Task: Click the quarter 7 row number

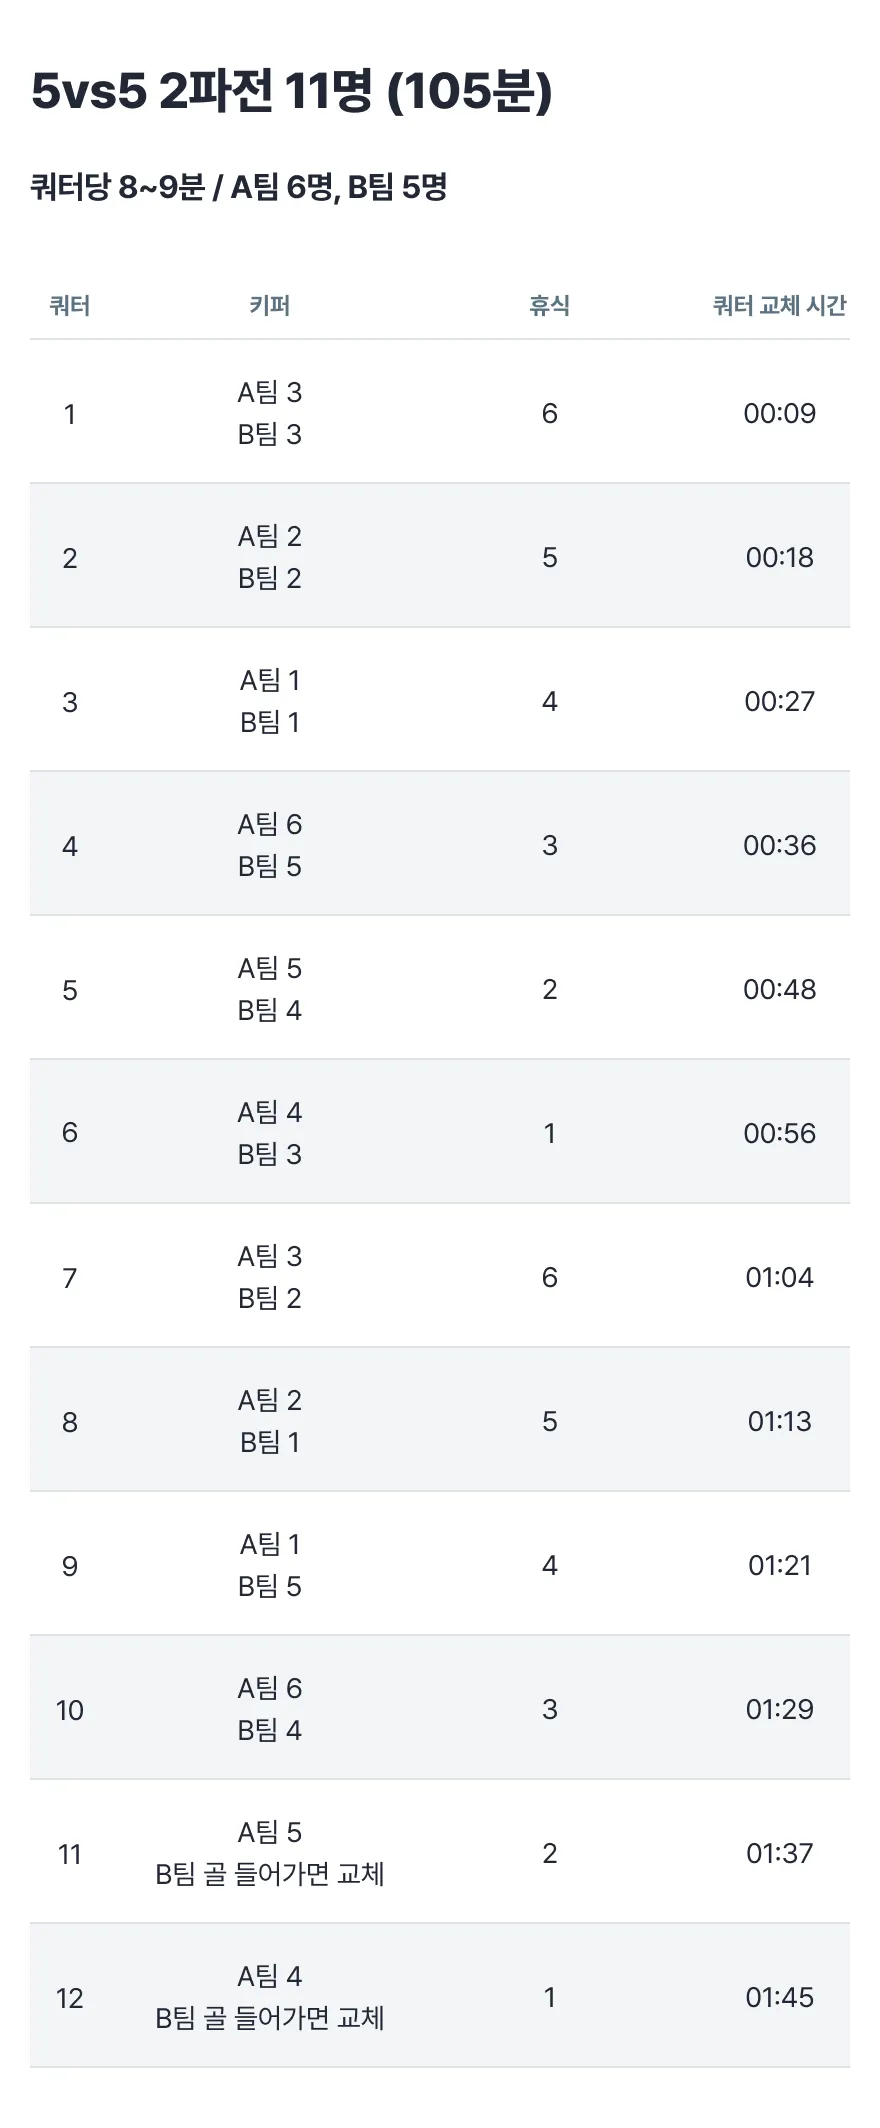Action: click(70, 1278)
